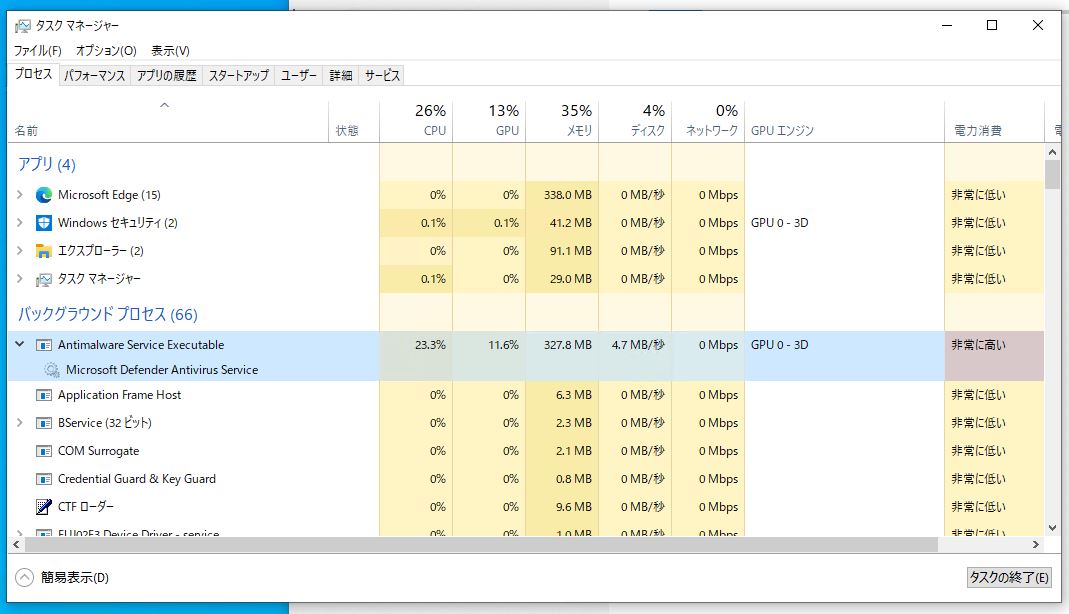Image resolution: width=1069 pixels, height=614 pixels.
Task: Click the BService process icon
Action: (x=42, y=423)
